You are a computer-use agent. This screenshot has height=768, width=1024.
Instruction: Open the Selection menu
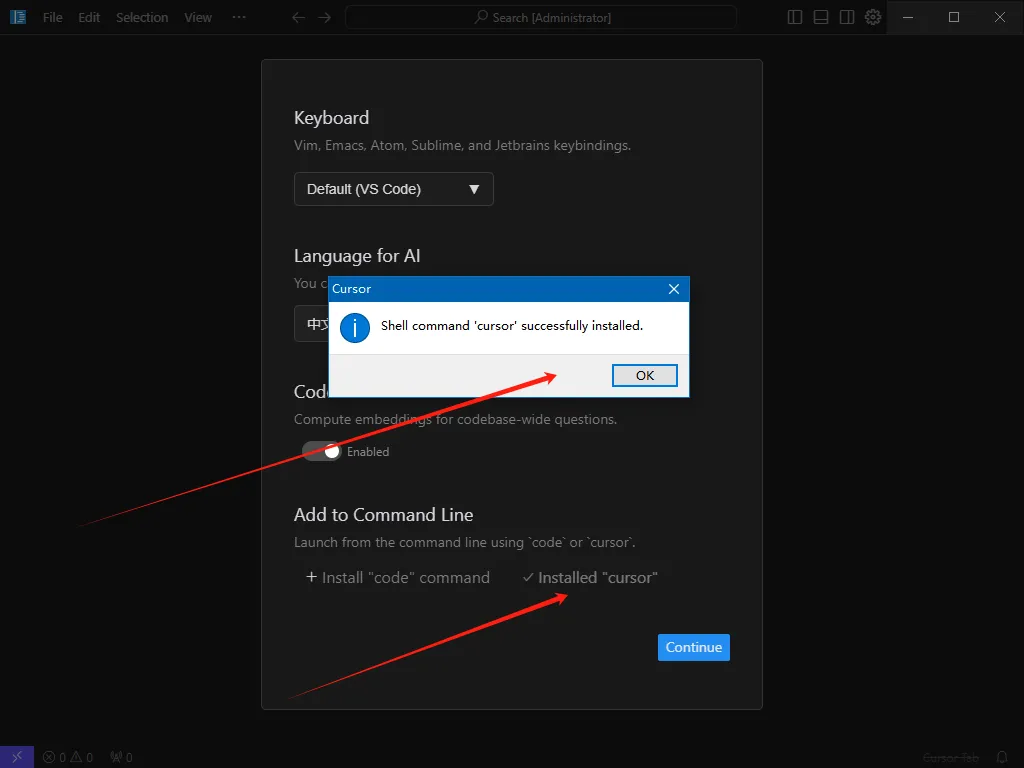(142, 18)
